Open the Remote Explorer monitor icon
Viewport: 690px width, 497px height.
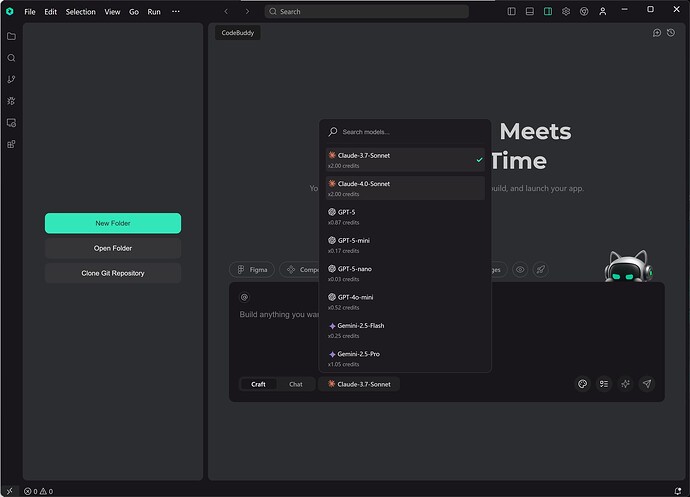click(11, 123)
